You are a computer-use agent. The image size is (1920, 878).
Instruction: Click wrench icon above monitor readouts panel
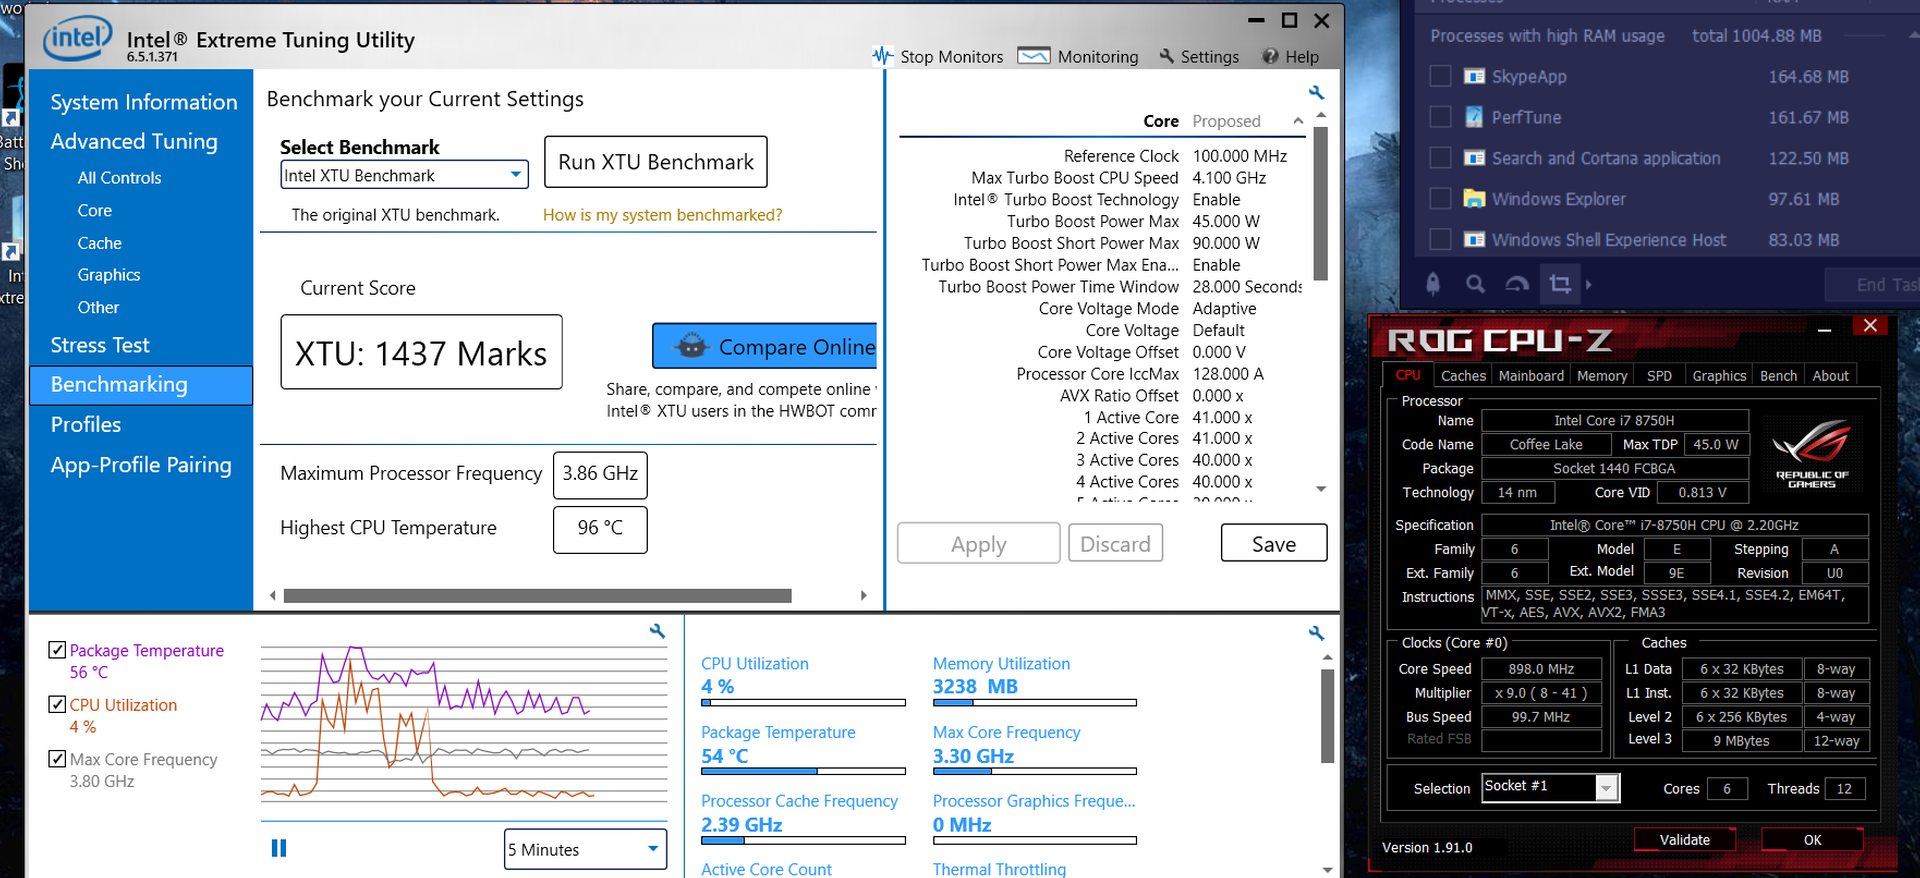tap(1317, 633)
